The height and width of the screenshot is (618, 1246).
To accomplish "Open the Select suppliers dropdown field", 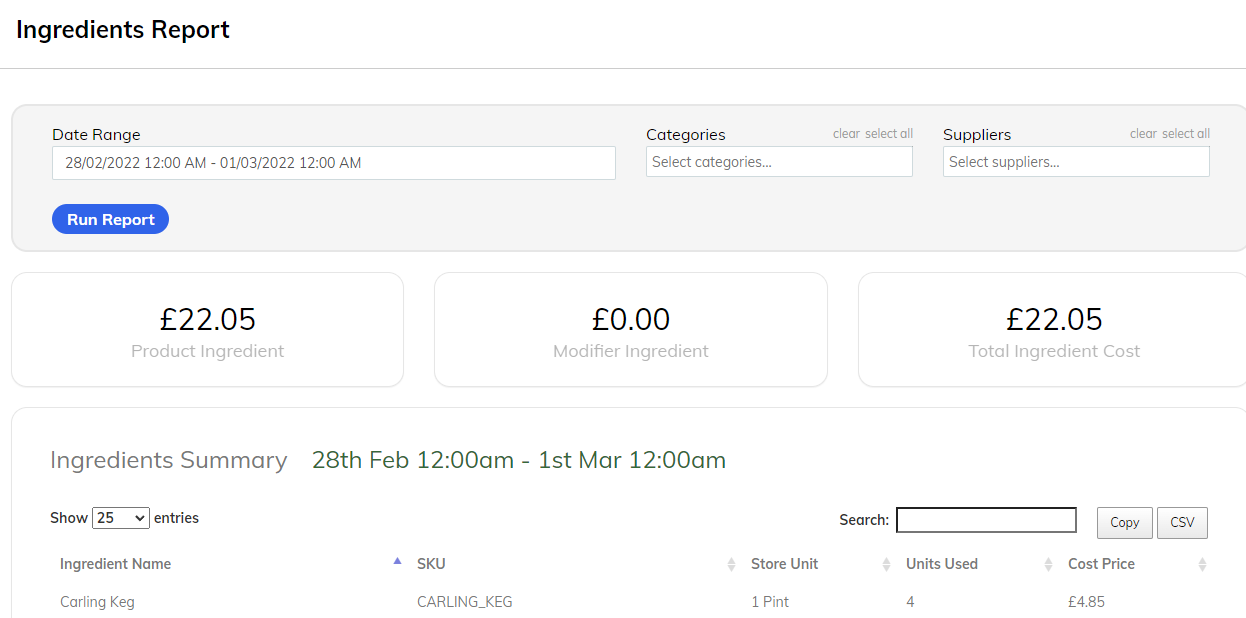I will click(1076, 162).
